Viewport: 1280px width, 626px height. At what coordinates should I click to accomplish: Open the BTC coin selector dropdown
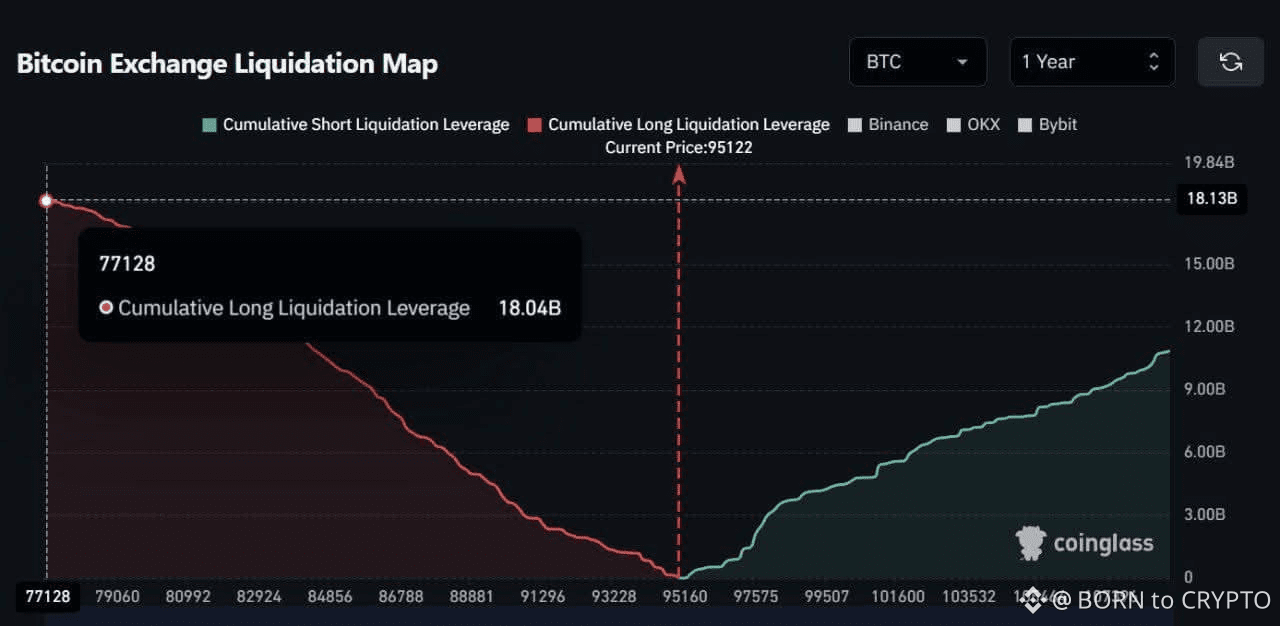point(915,62)
